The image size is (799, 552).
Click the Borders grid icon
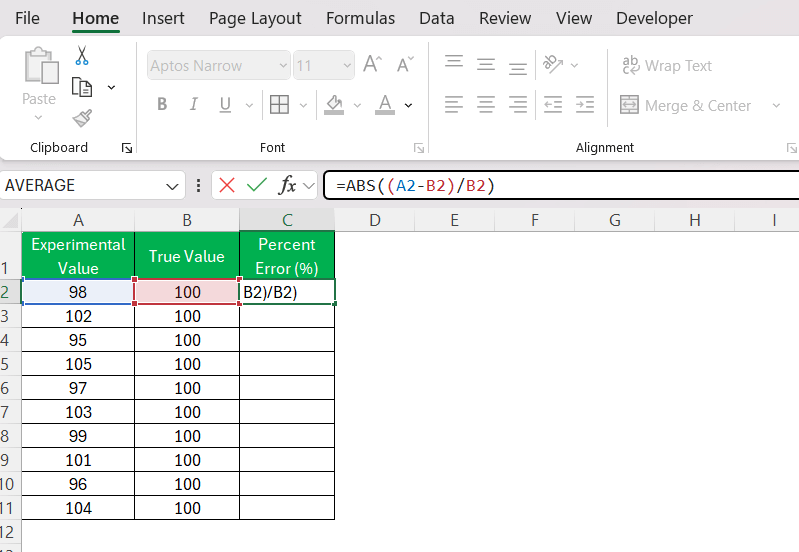pos(279,105)
